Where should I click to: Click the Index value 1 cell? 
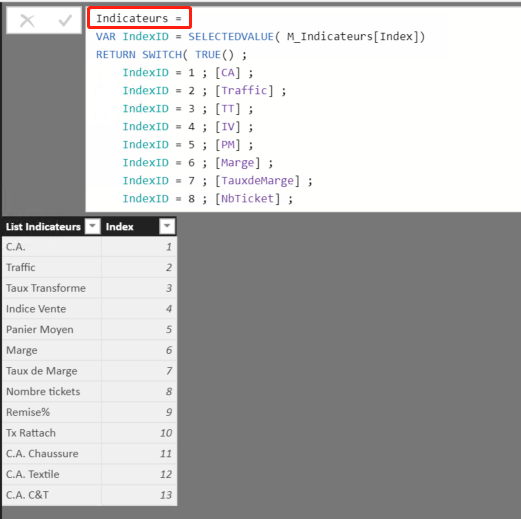coord(139,247)
